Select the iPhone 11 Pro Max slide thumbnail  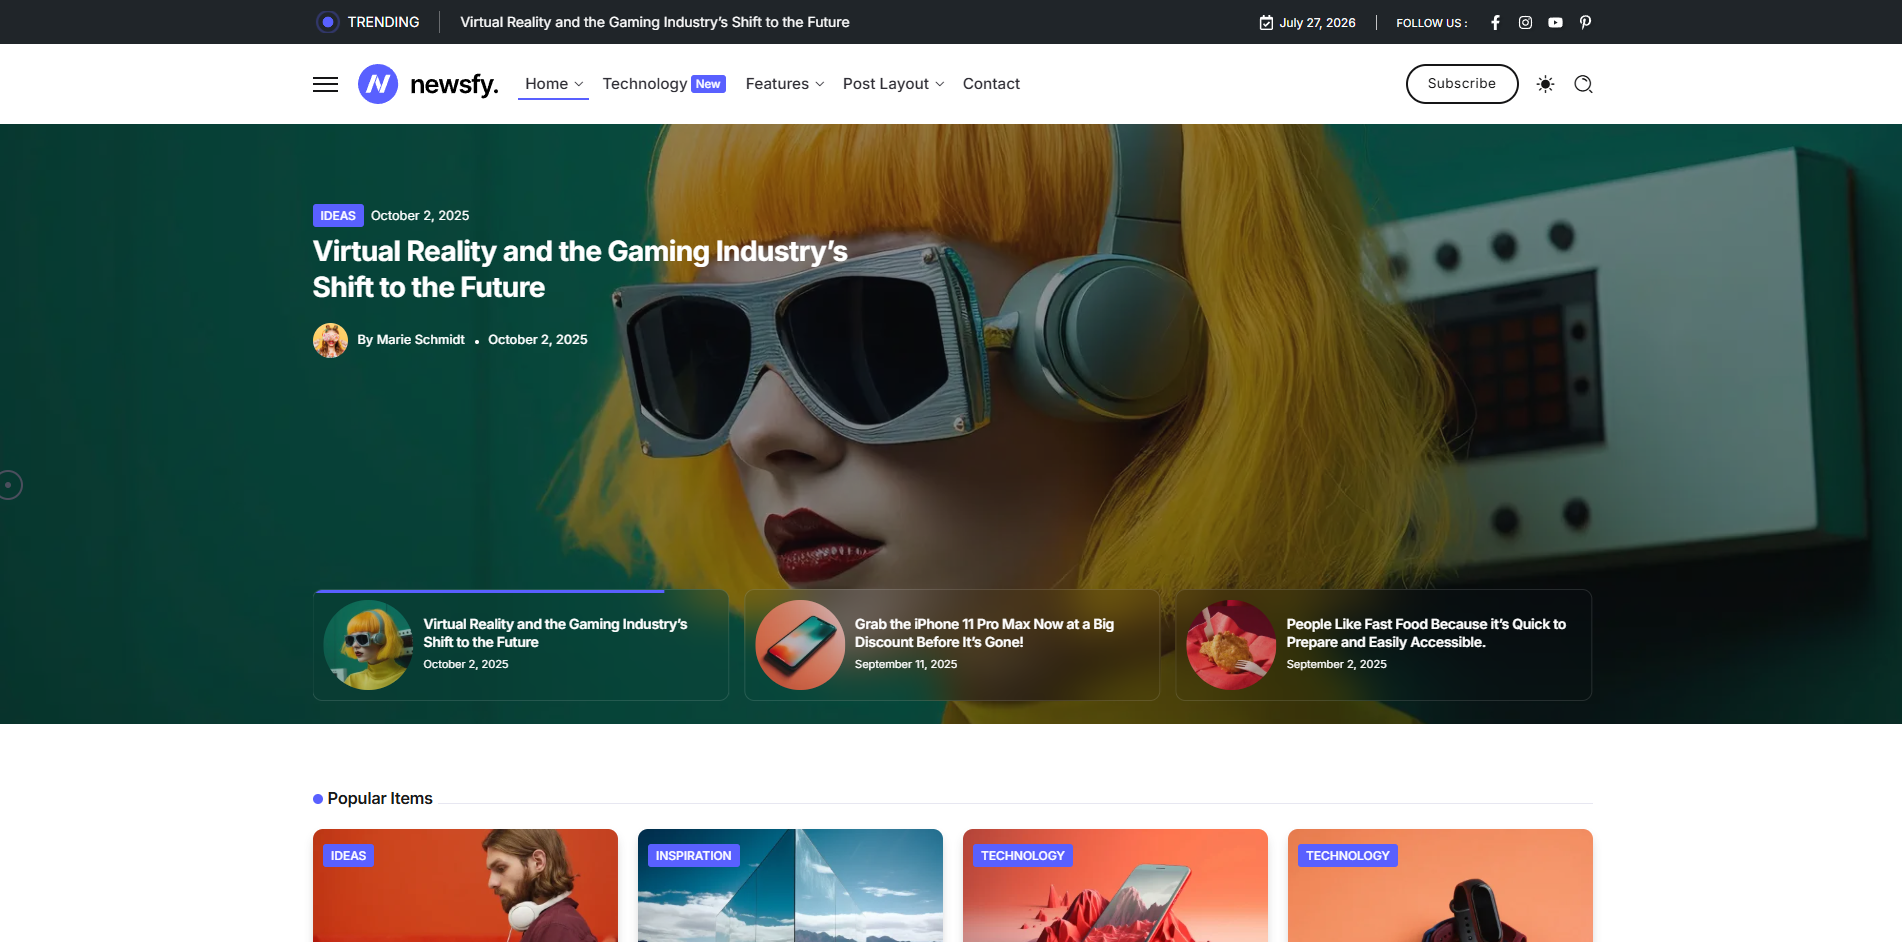pyautogui.click(x=800, y=645)
